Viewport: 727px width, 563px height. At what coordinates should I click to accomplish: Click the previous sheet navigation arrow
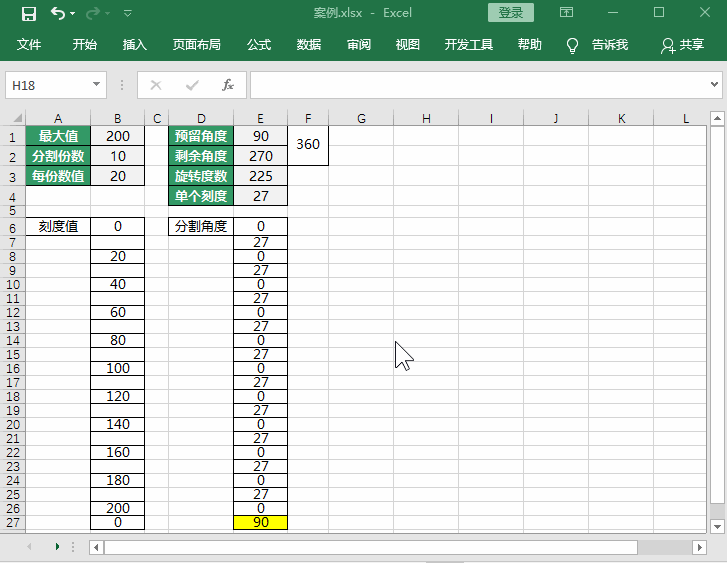(x=29, y=547)
